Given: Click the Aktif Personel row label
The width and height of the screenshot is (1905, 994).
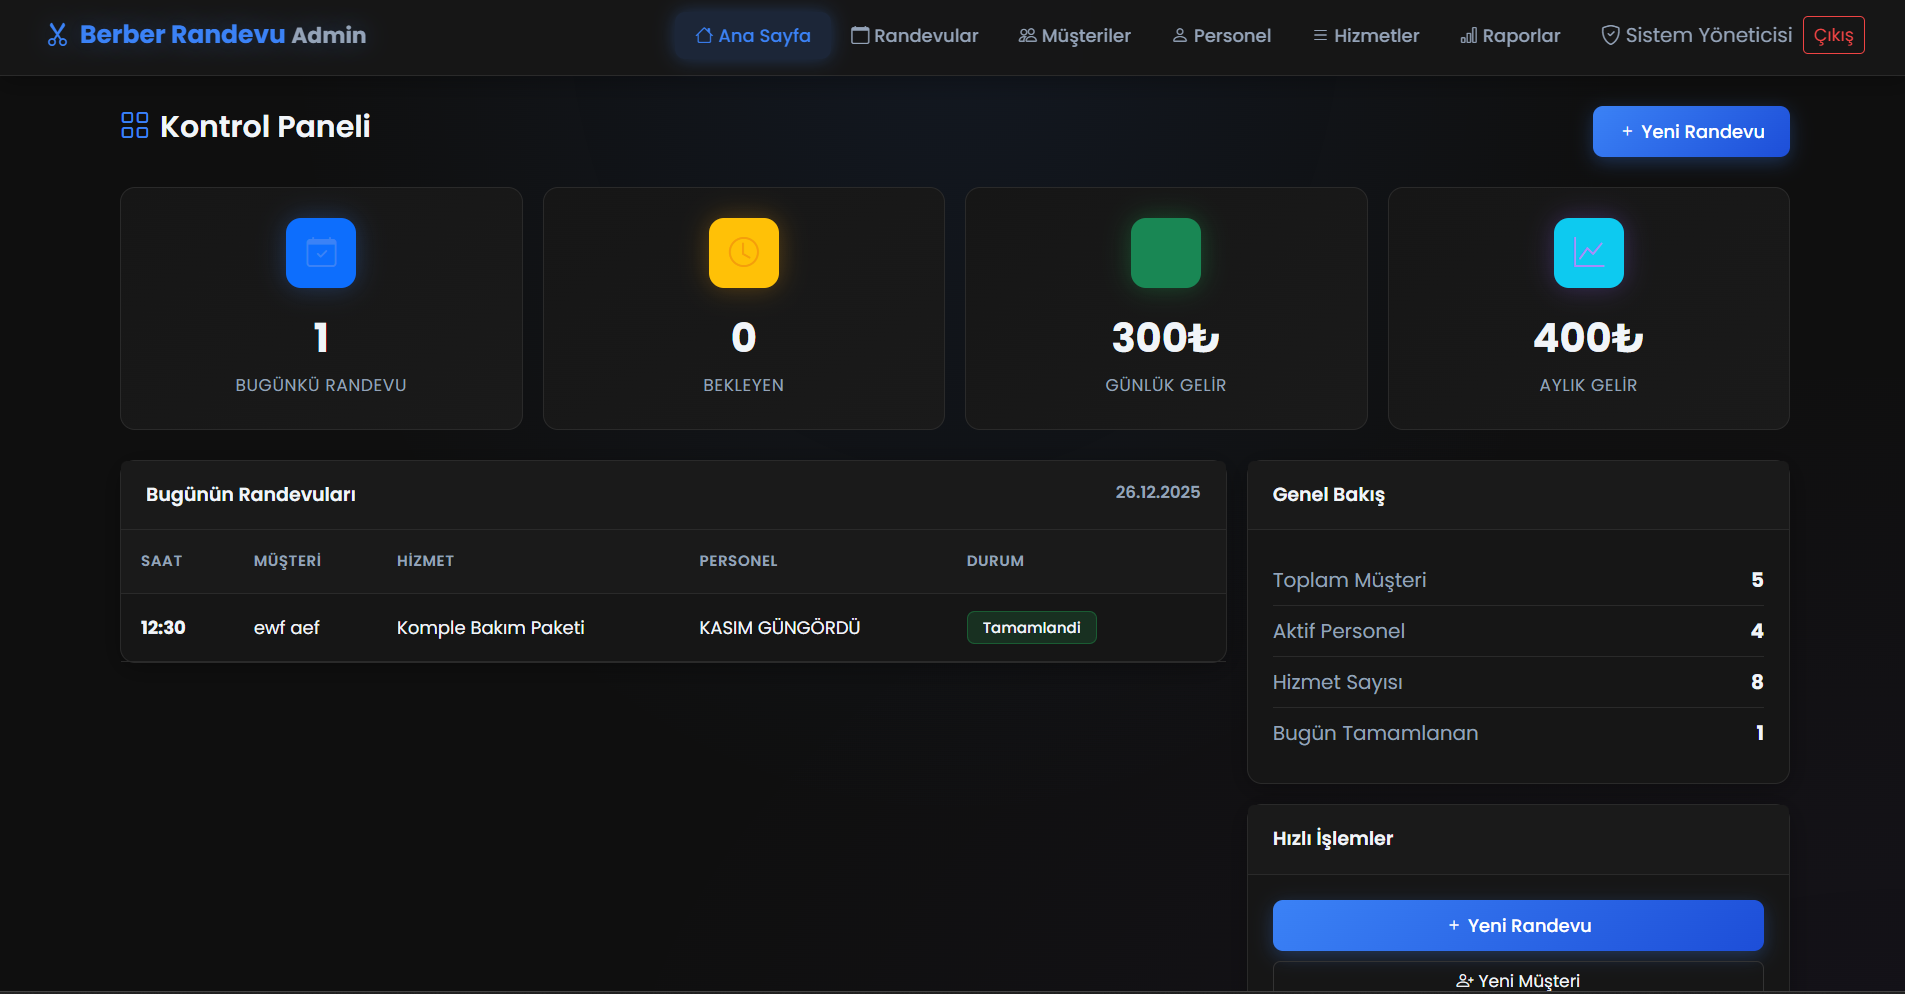Looking at the screenshot, I should pyautogui.click(x=1339, y=631).
